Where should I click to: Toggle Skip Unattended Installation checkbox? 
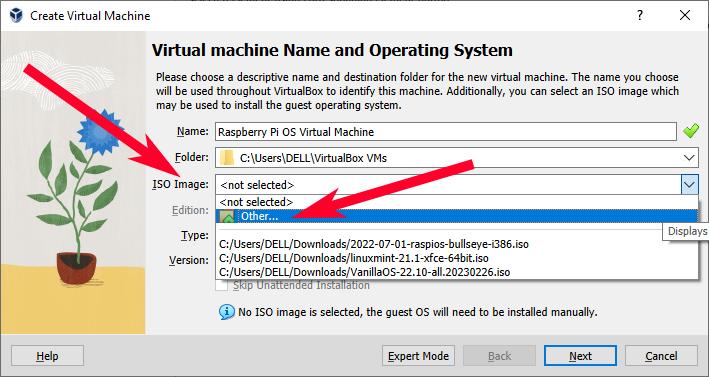coord(222,285)
